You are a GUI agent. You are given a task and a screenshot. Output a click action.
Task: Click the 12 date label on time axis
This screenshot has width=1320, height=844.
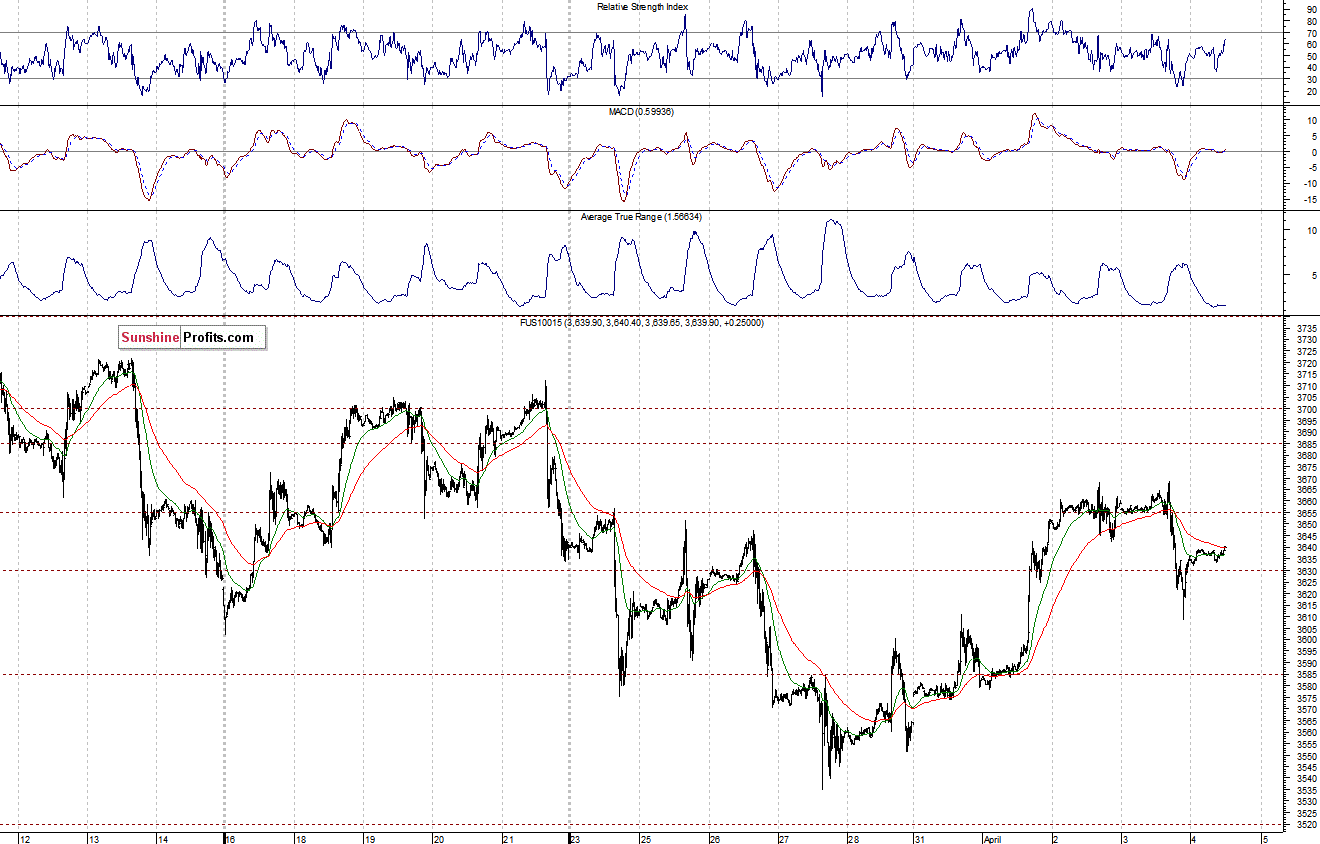(25, 839)
